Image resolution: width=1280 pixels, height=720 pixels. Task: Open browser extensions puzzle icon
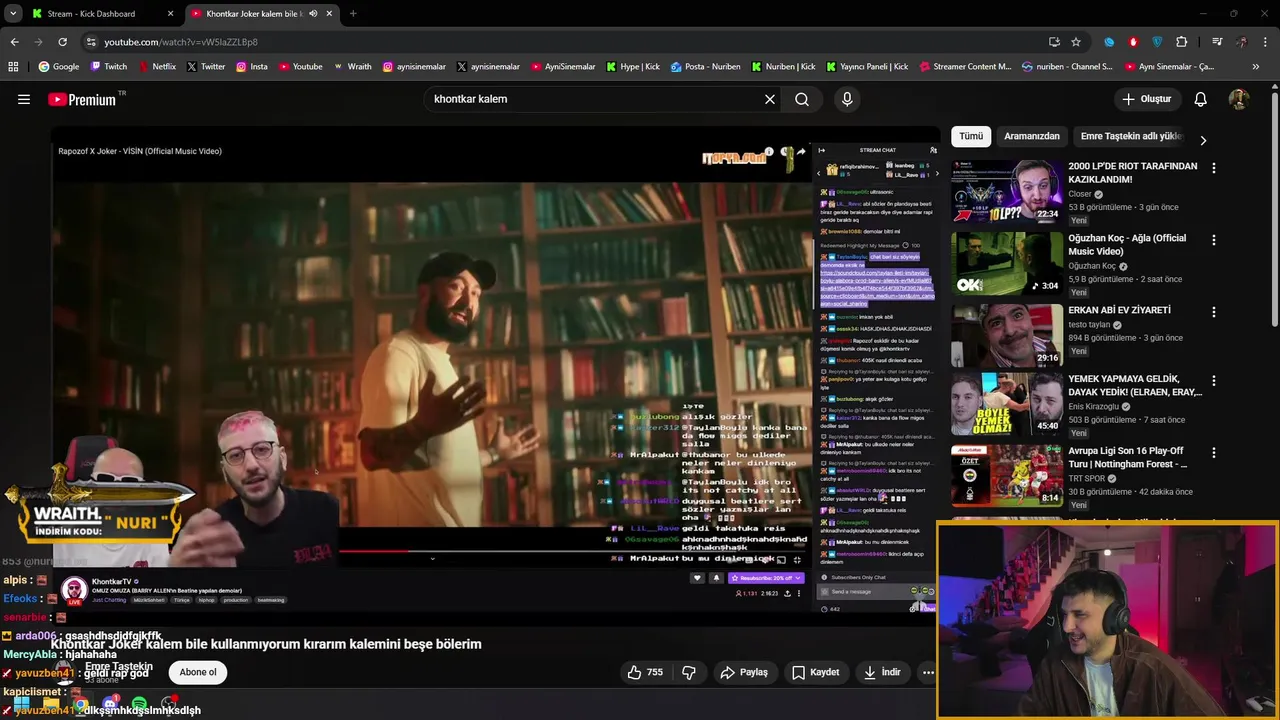point(1182,42)
